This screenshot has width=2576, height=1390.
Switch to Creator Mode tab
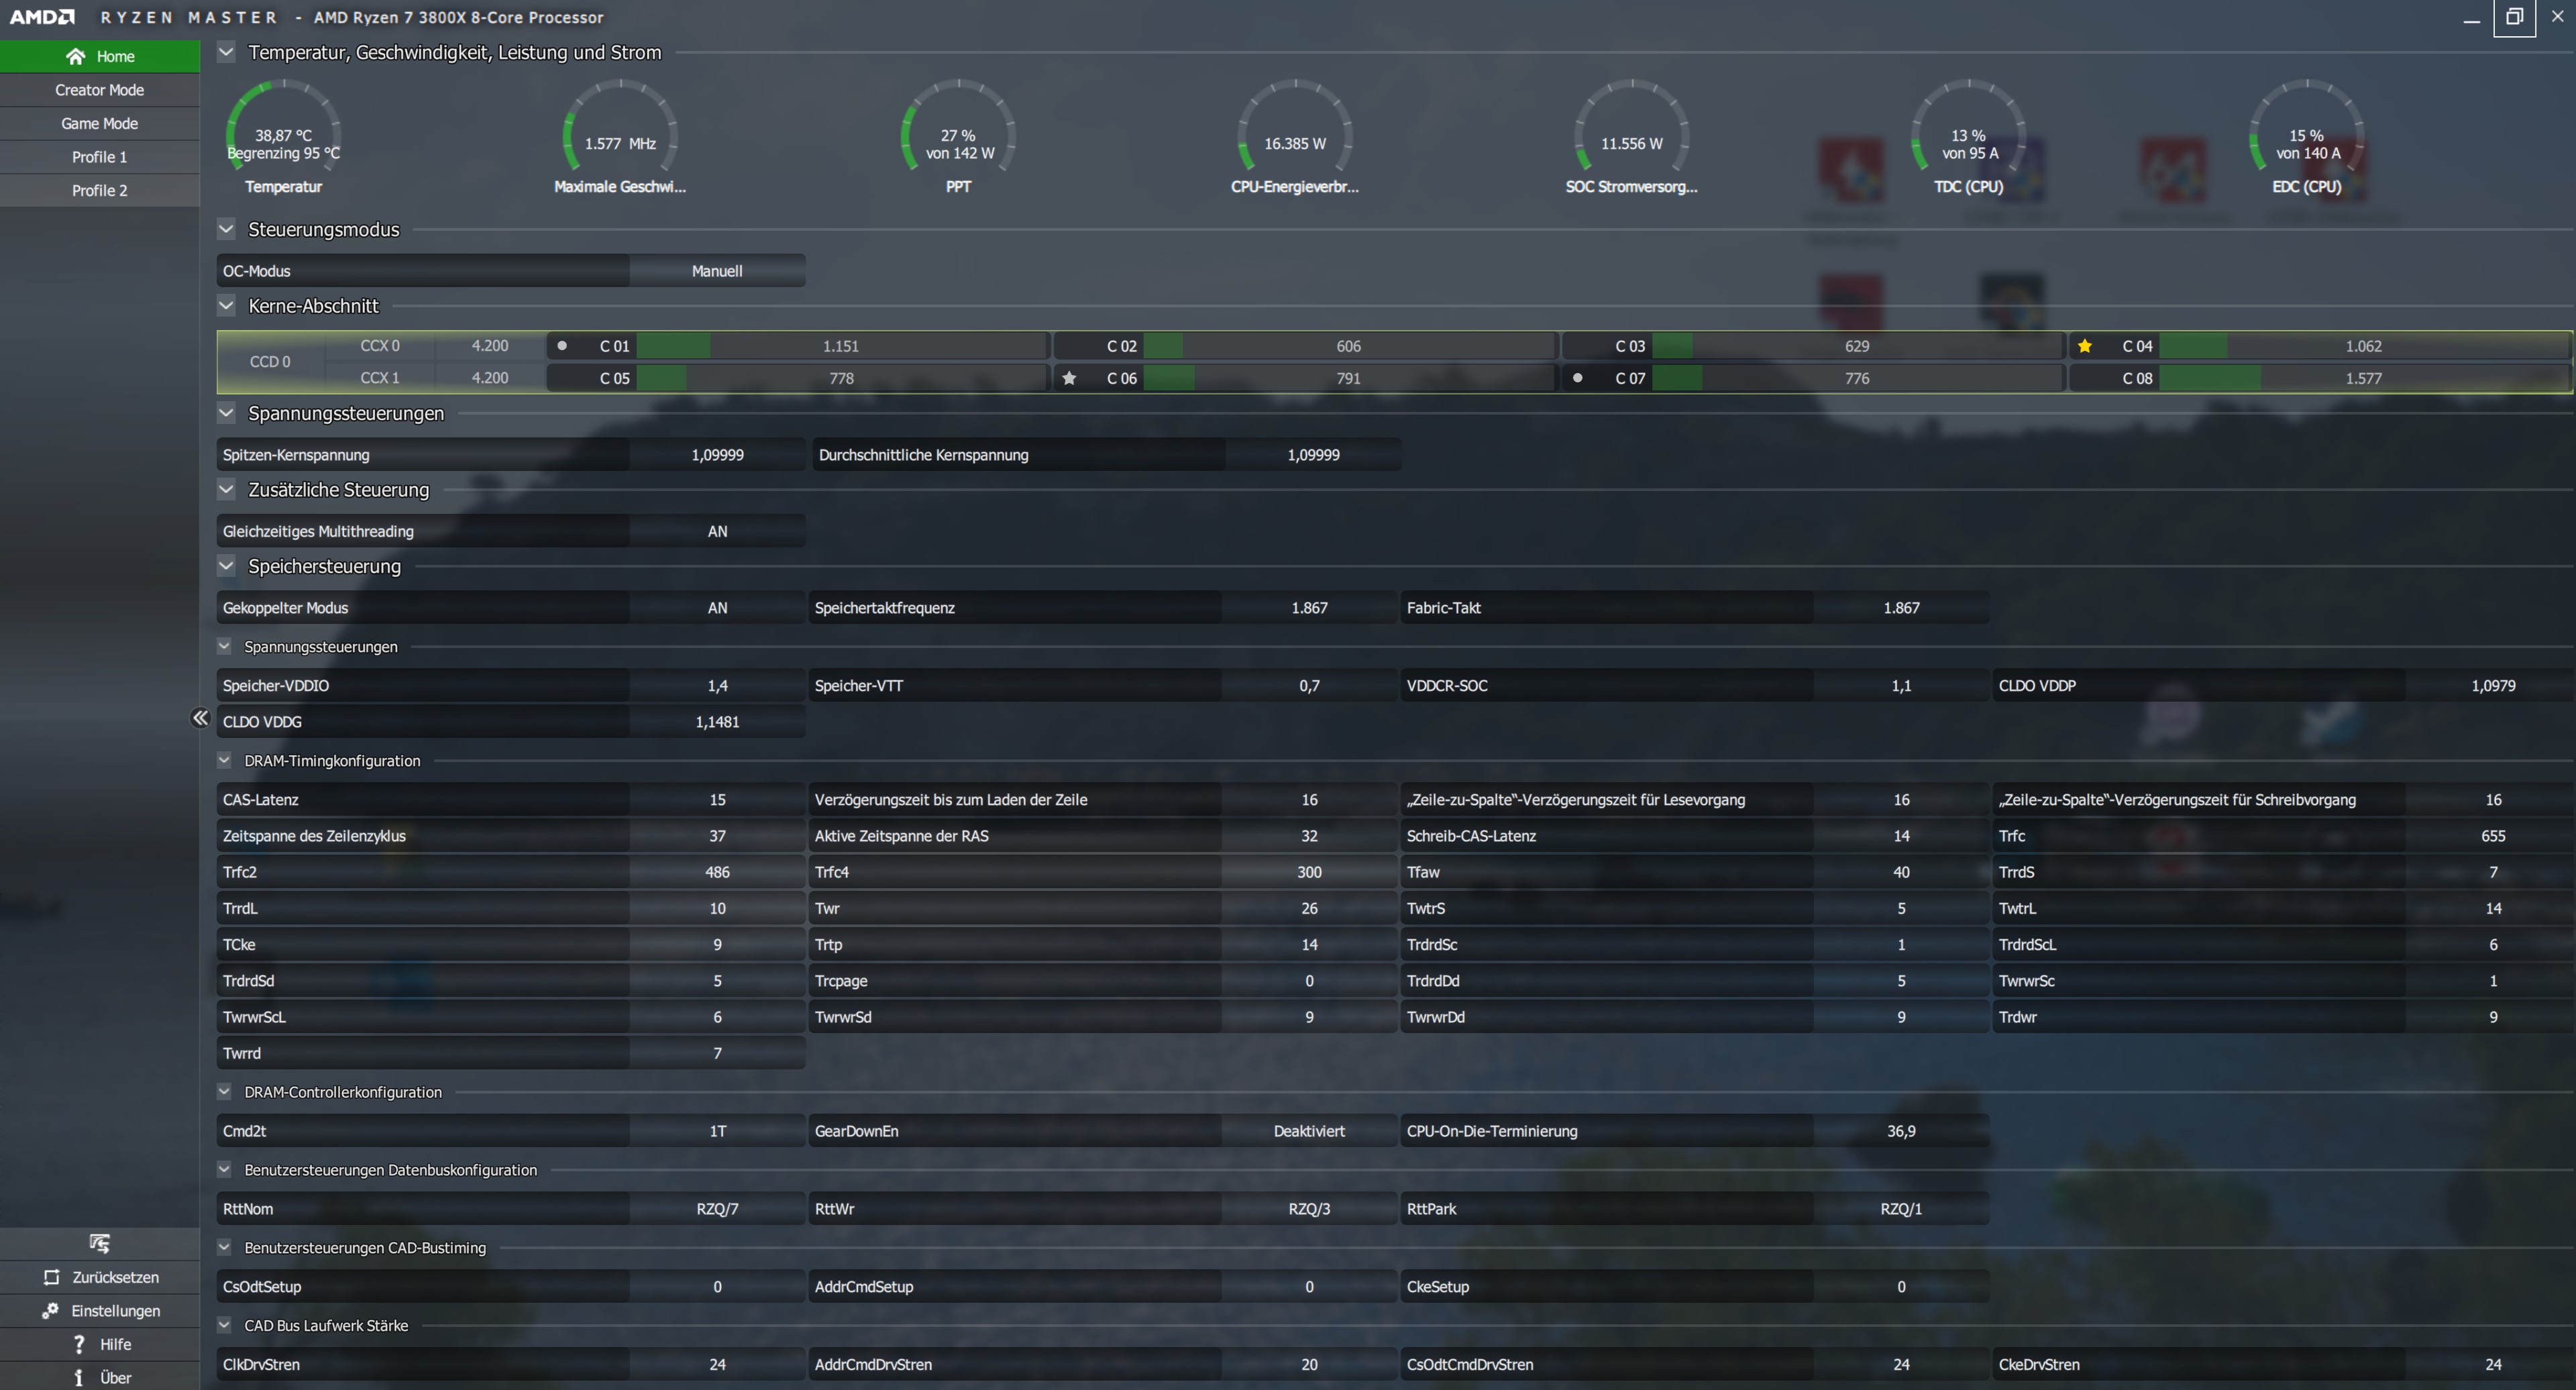point(99,90)
